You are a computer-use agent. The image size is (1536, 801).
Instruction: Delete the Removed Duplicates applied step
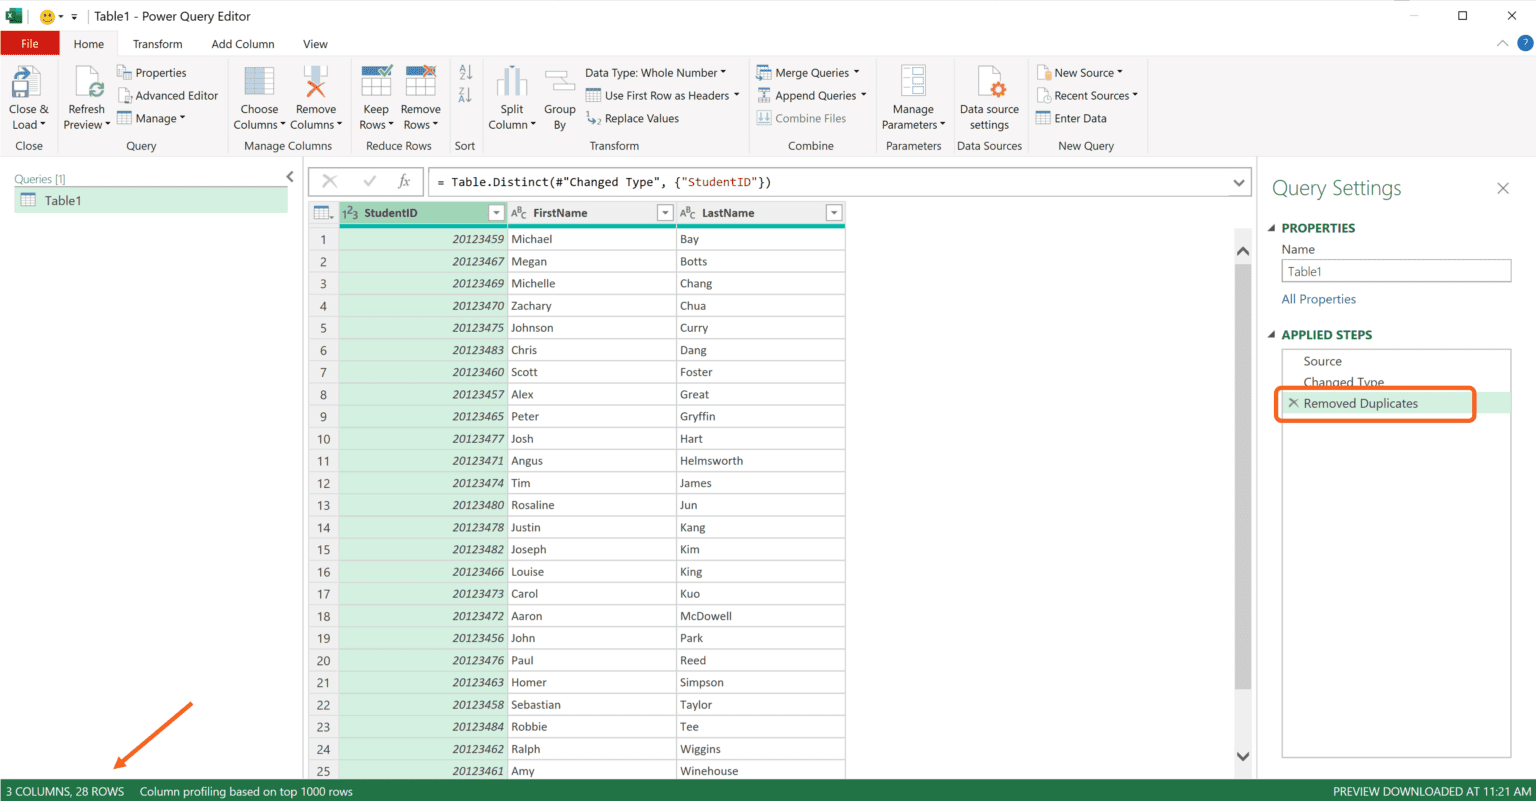[1293, 403]
